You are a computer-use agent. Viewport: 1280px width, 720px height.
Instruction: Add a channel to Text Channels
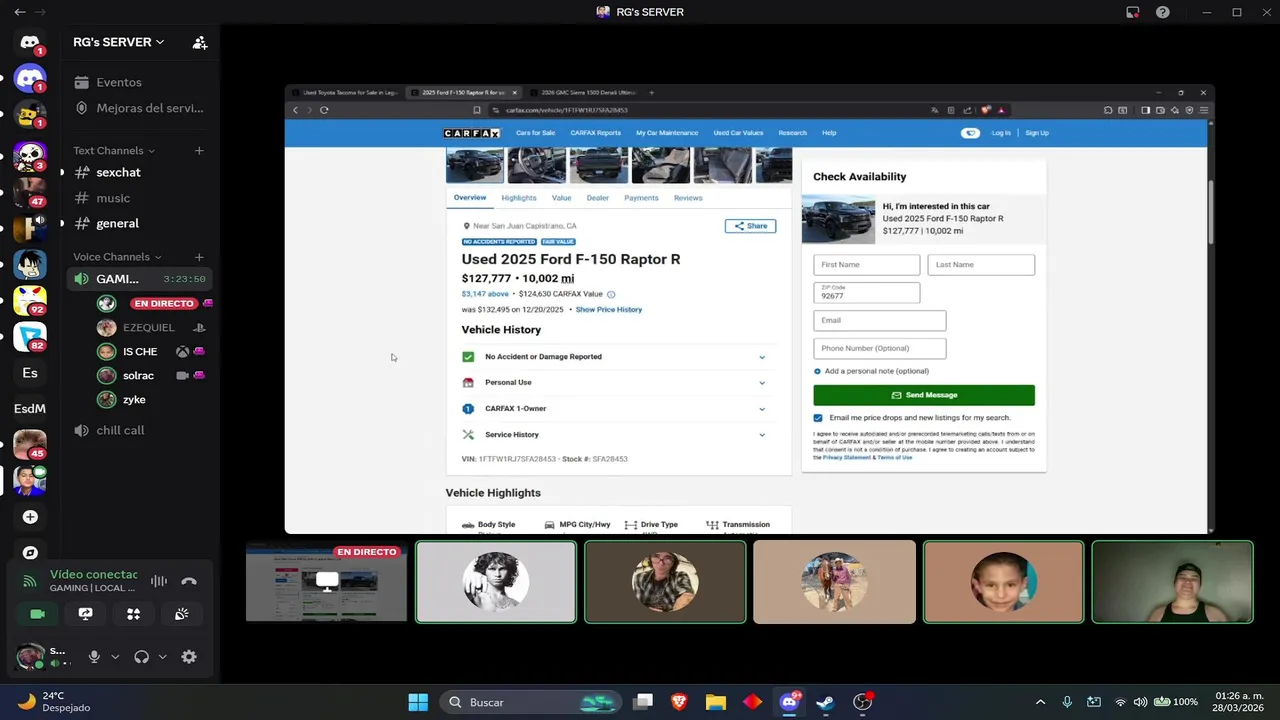pyautogui.click(x=199, y=151)
